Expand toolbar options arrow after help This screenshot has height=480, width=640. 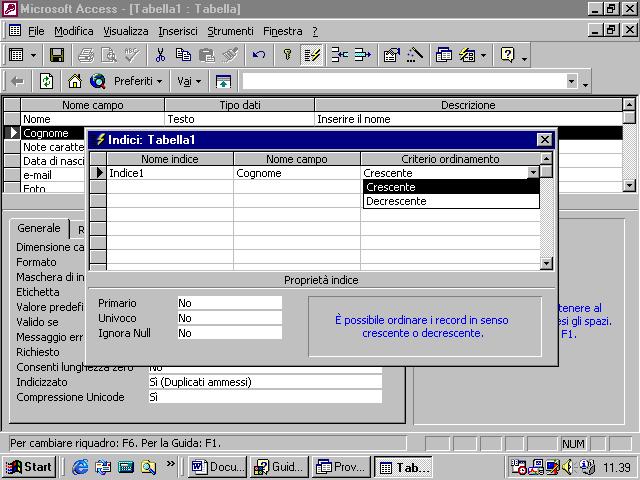(x=524, y=58)
